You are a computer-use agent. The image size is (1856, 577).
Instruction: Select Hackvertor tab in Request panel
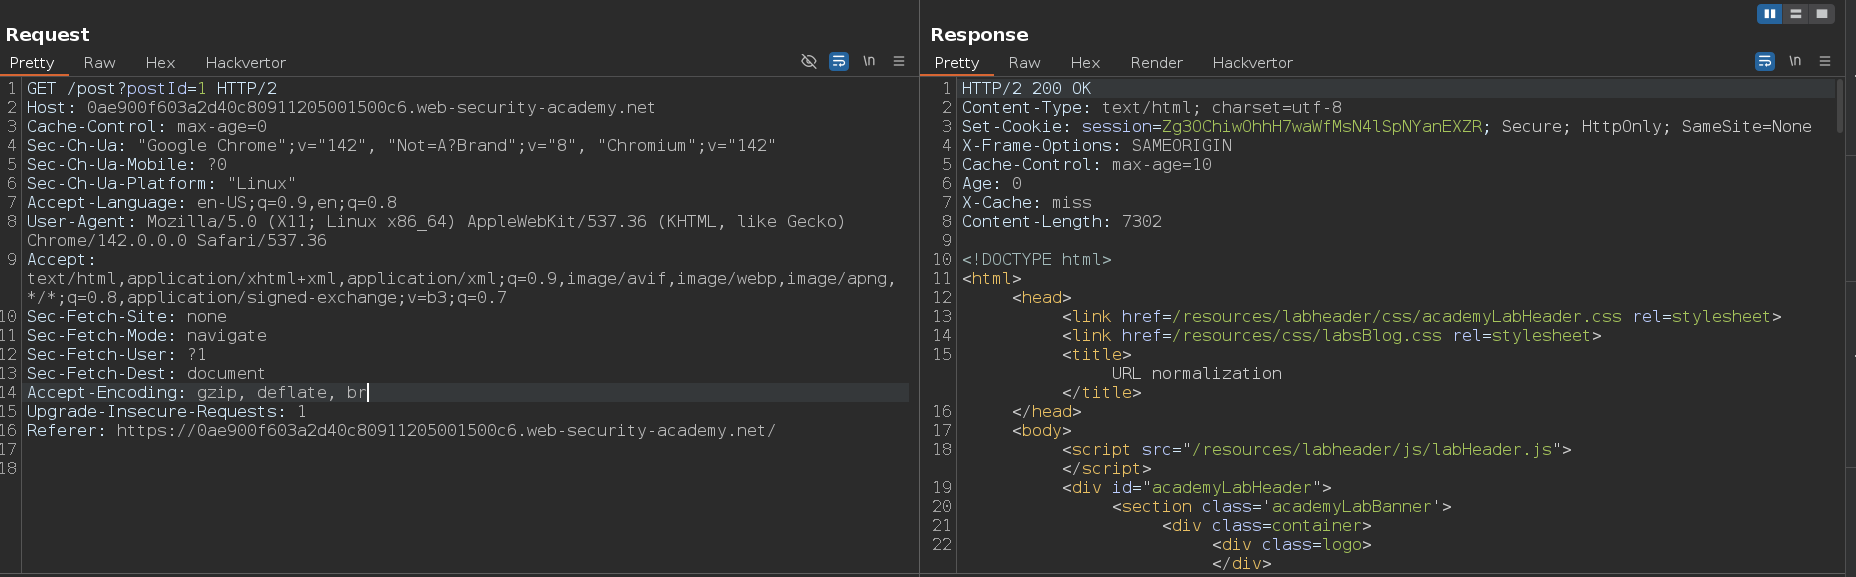tap(245, 63)
